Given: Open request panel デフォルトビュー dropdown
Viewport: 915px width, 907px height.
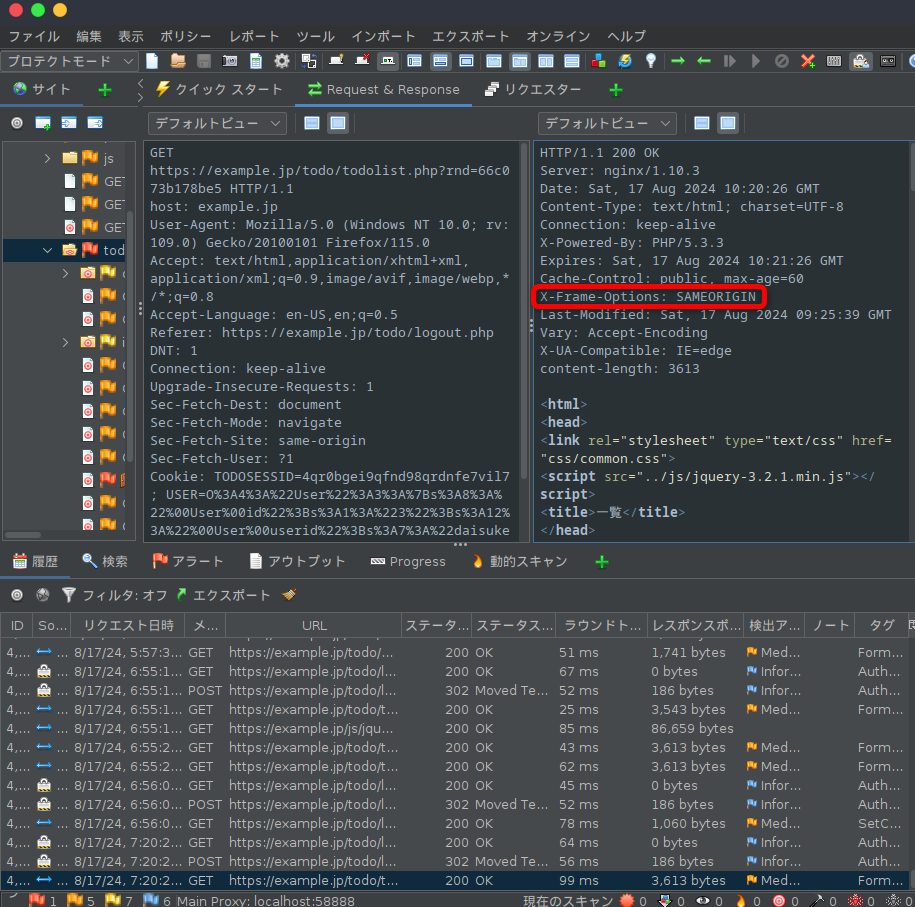Looking at the screenshot, I should 217,123.
